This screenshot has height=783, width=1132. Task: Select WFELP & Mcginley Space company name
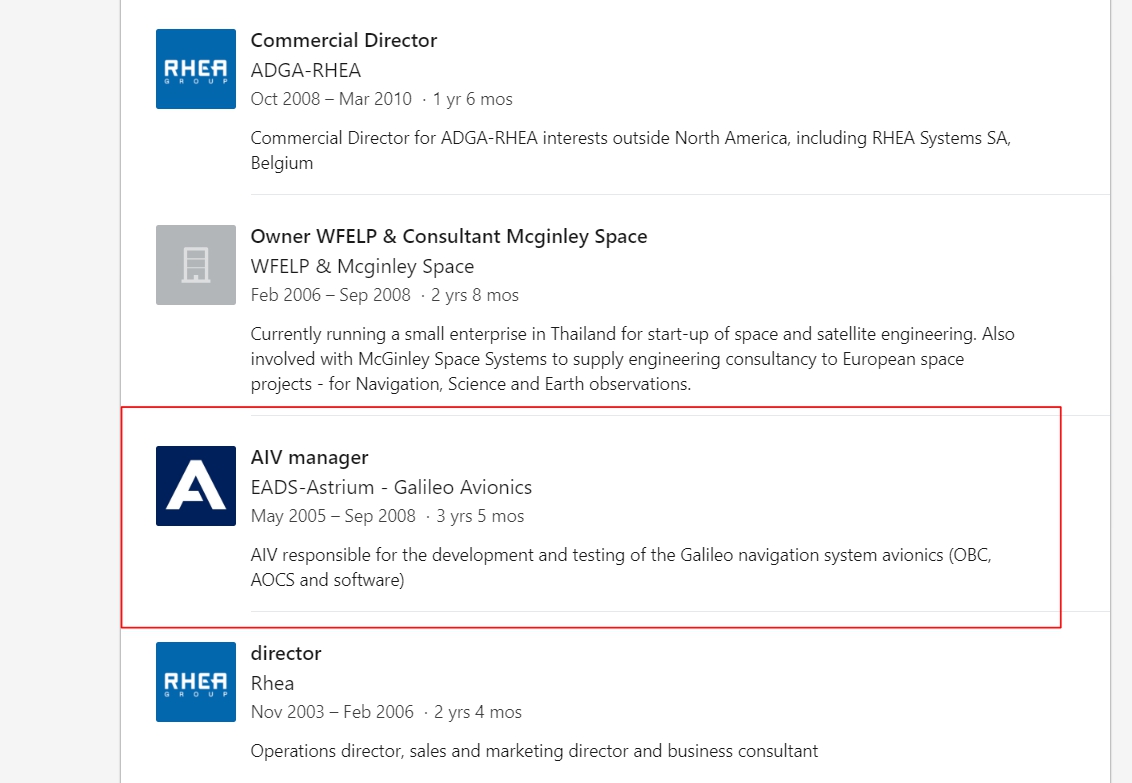(362, 266)
